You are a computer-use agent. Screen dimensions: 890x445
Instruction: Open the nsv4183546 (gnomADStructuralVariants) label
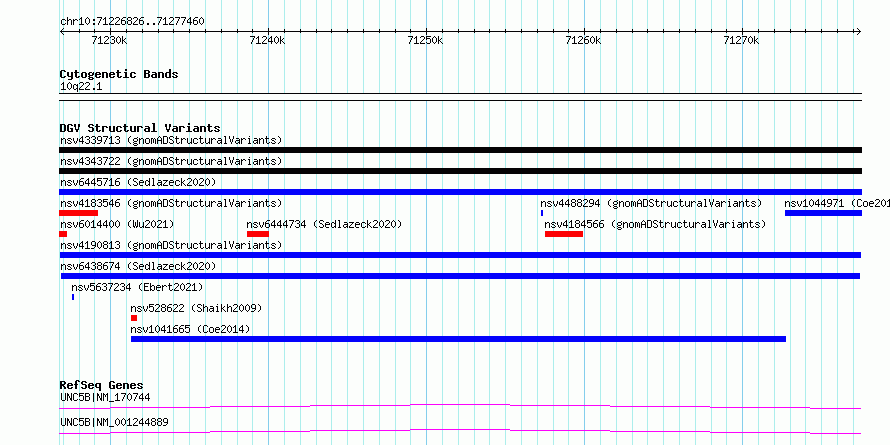(x=171, y=203)
